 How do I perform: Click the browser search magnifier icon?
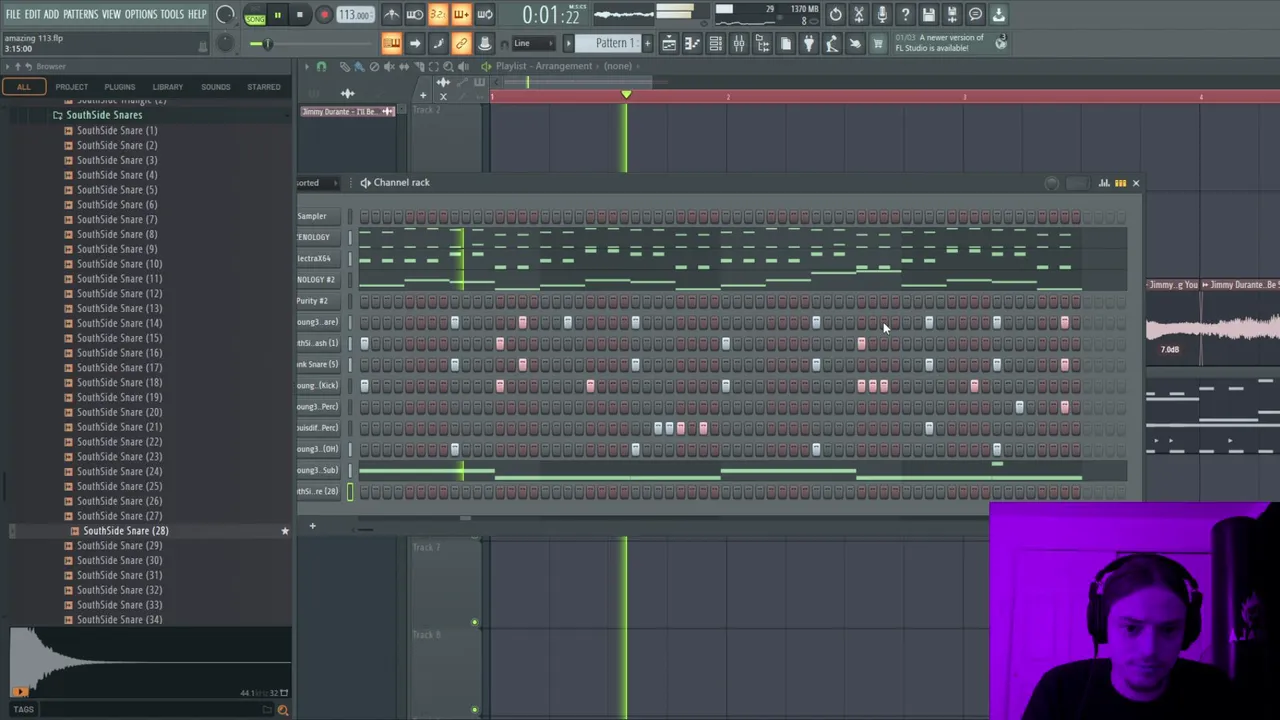282,710
